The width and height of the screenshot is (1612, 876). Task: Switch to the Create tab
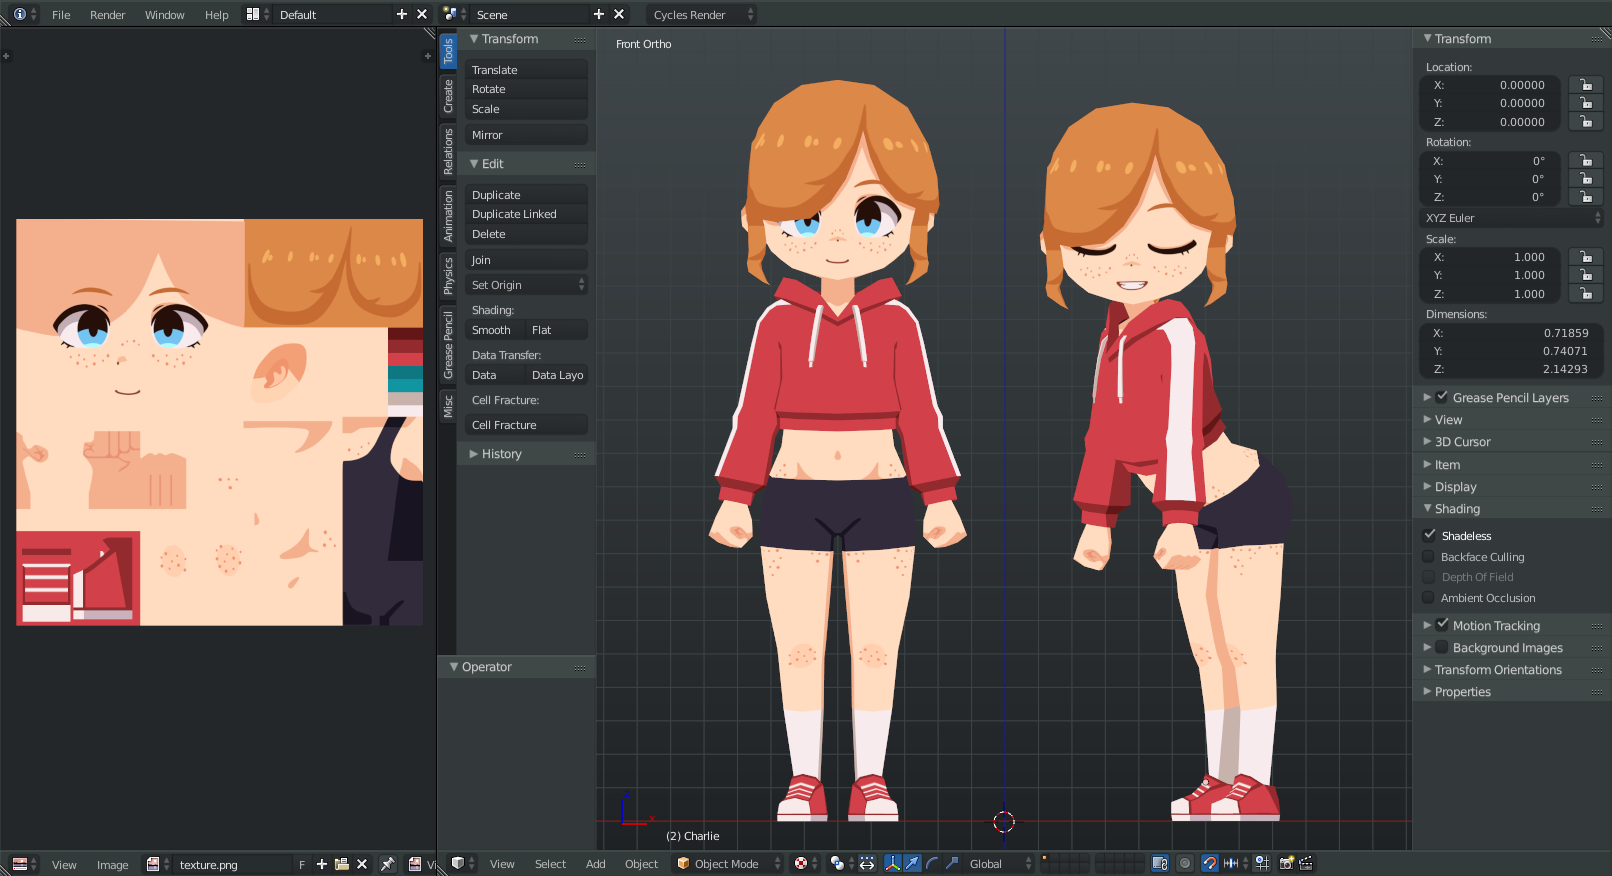click(x=448, y=97)
